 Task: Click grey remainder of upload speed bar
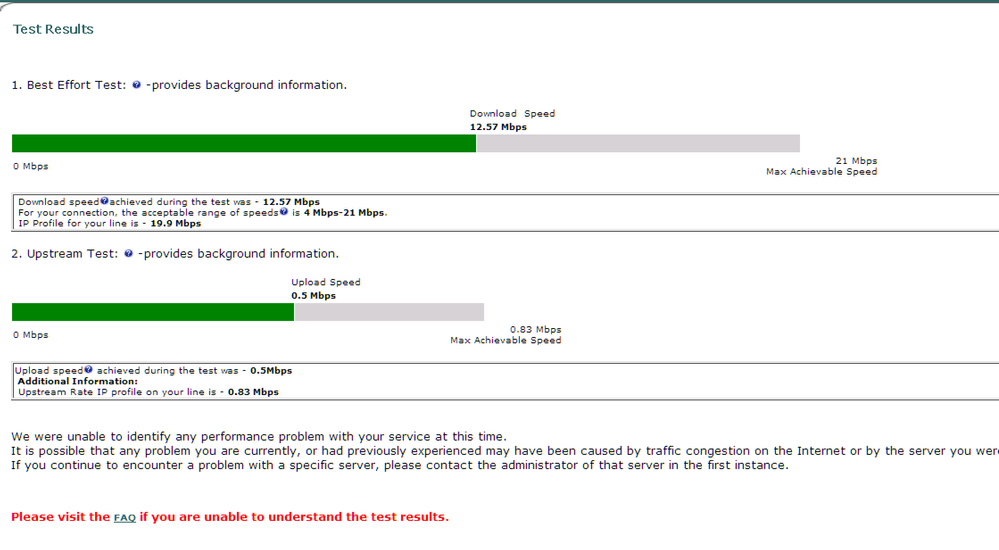389,312
